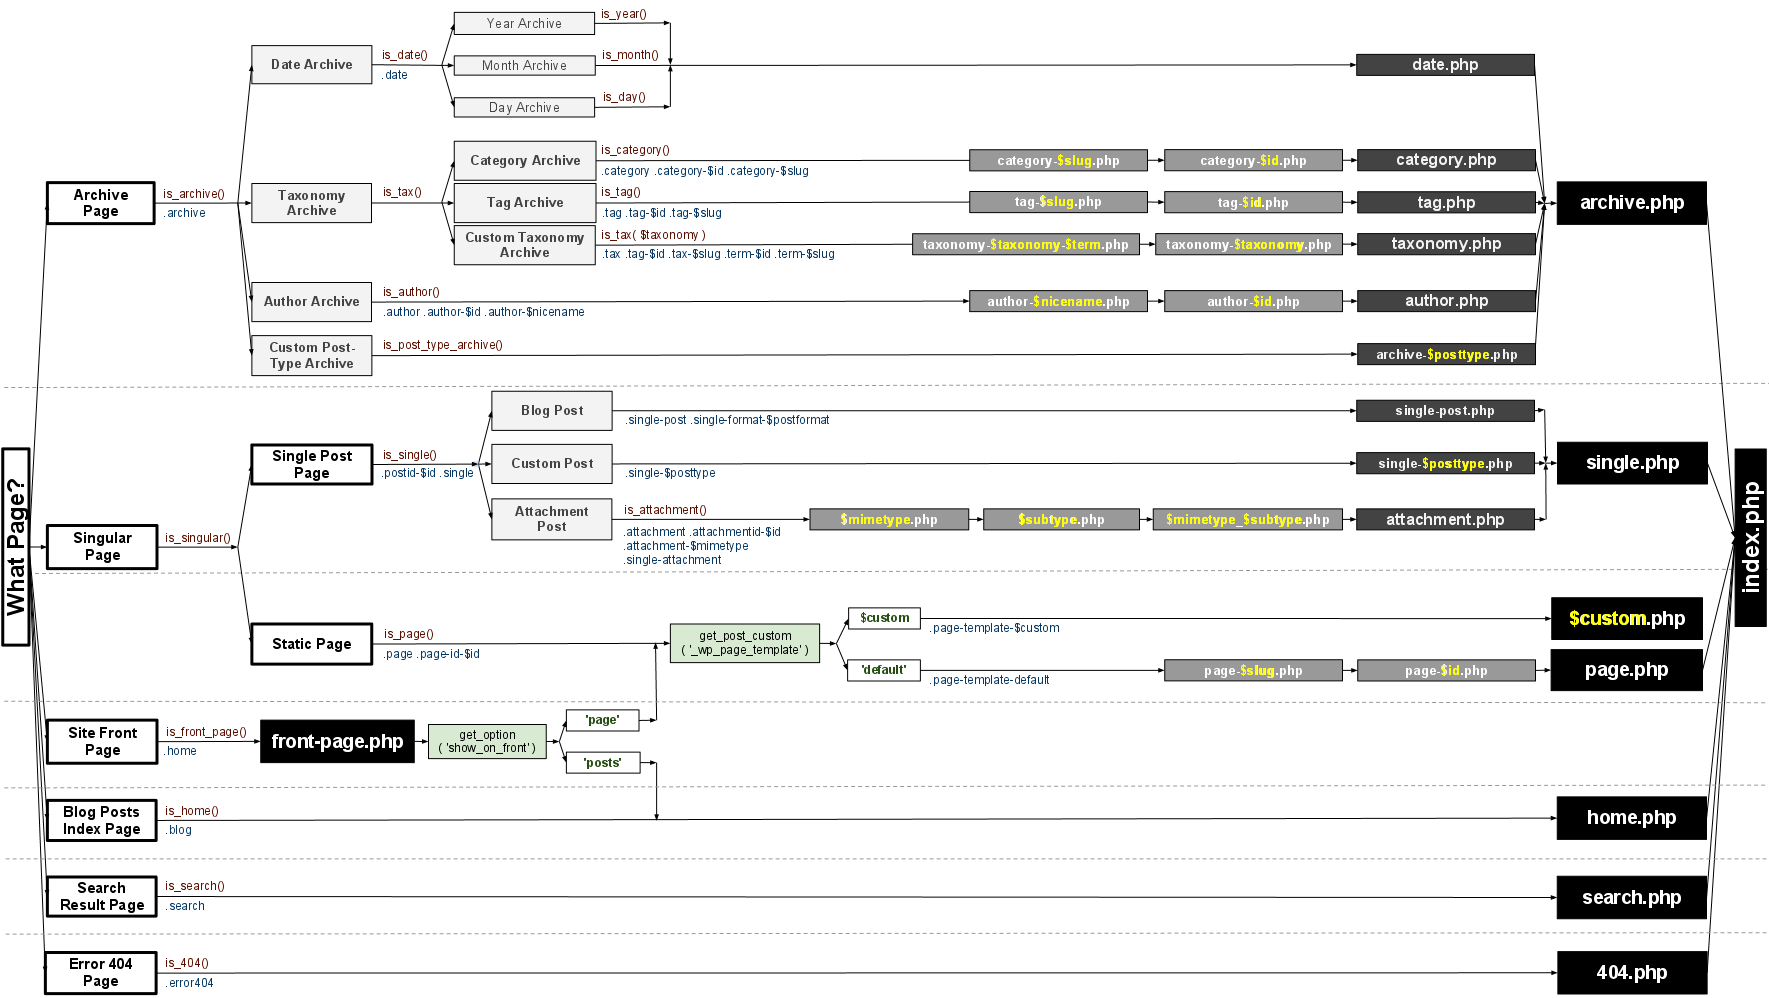Click the $custom.php template box
The height and width of the screenshot is (998, 1769).
(x=1627, y=619)
